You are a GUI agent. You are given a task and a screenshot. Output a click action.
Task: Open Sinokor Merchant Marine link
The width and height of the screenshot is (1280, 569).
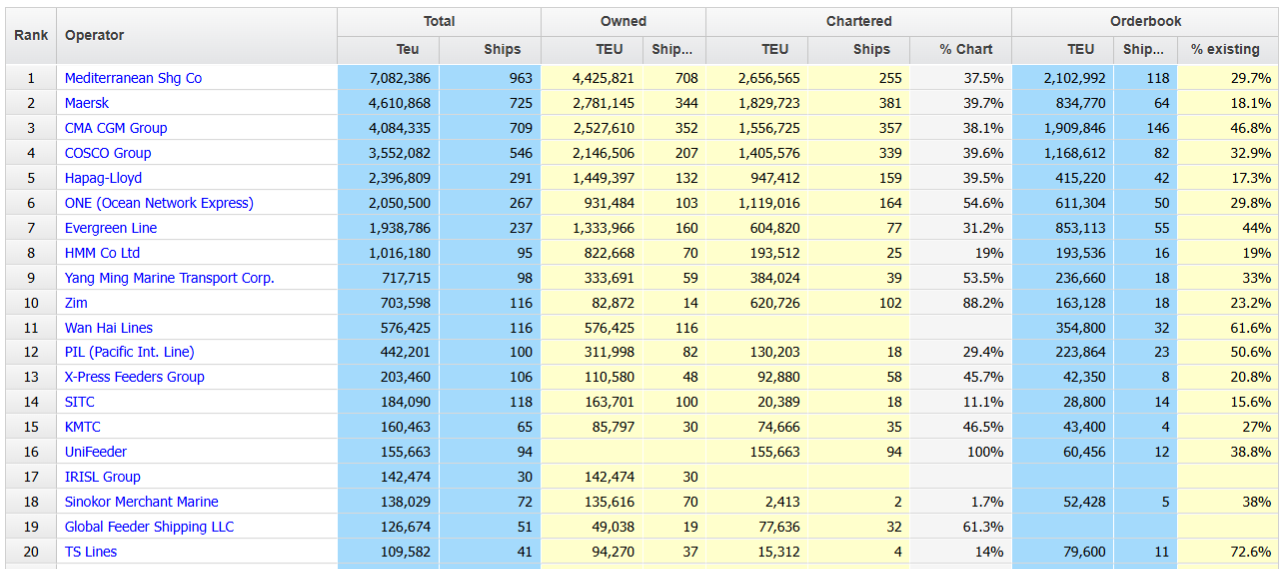click(141, 502)
